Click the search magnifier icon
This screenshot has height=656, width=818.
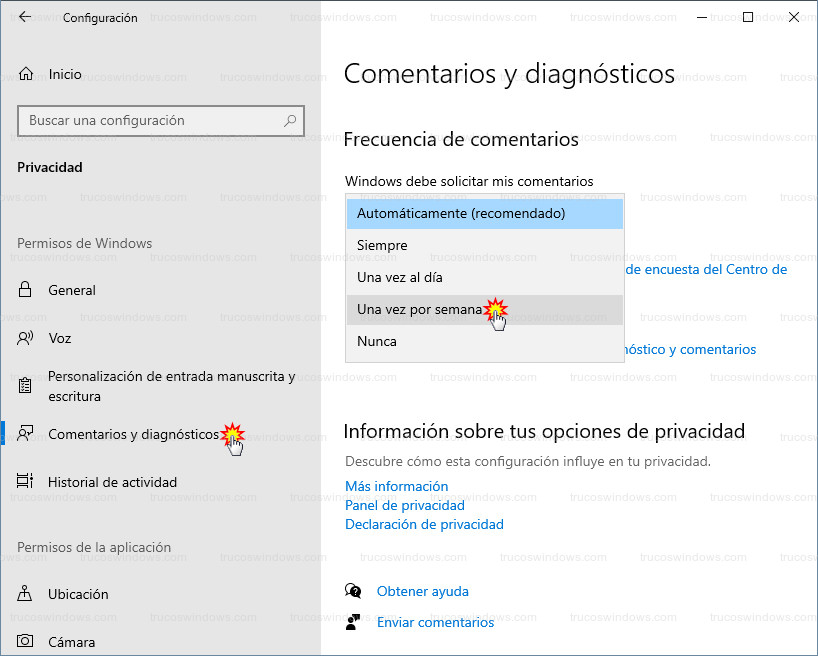point(290,121)
